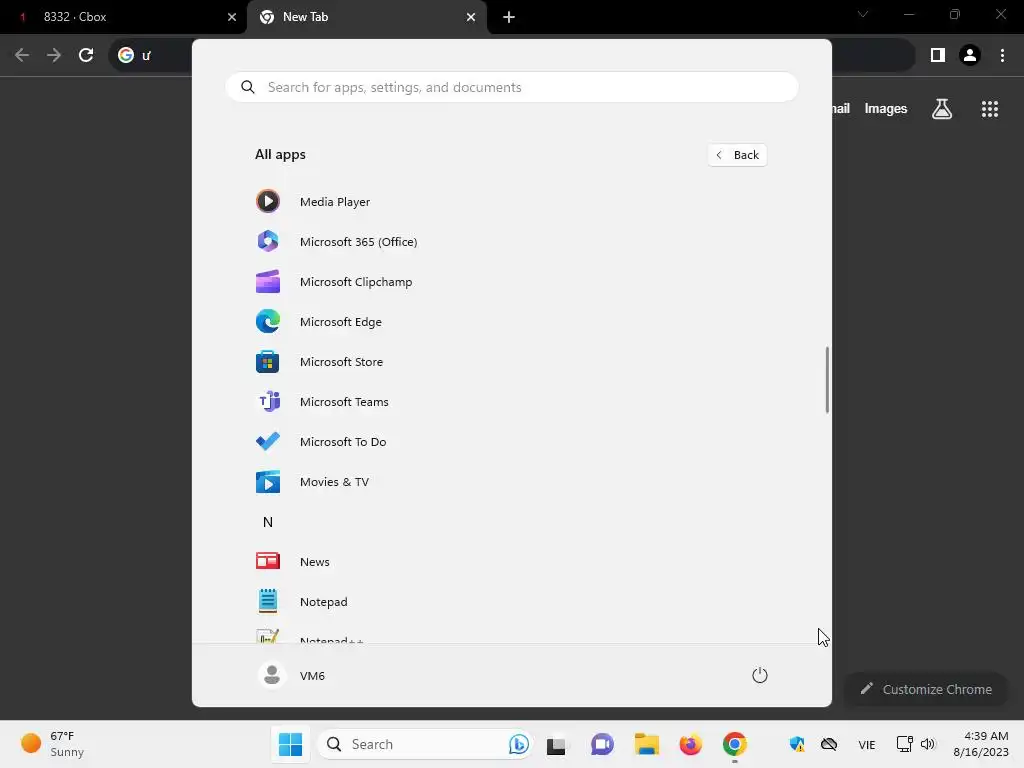1024x768 pixels.
Task: Launch Microsoft Edge icon in list
Action: (x=268, y=321)
